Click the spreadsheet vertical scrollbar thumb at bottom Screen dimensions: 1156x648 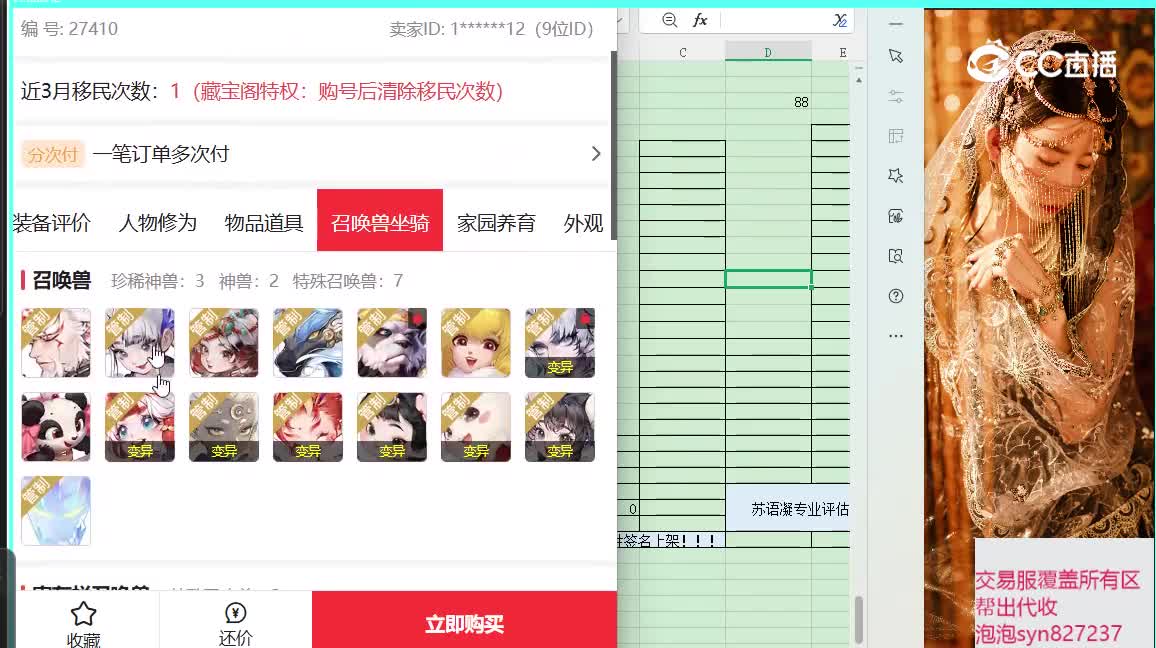859,620
